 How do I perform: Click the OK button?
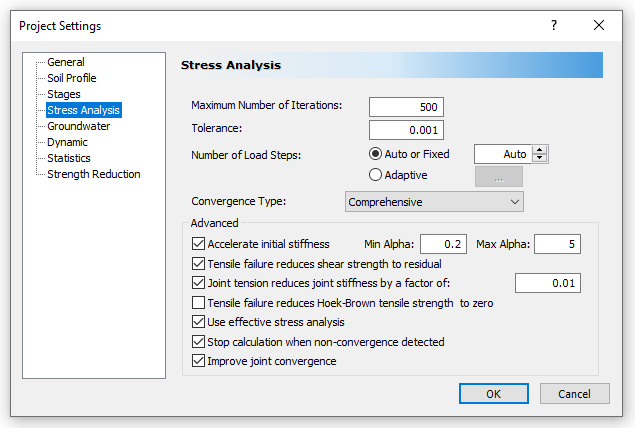click(493, 394)
